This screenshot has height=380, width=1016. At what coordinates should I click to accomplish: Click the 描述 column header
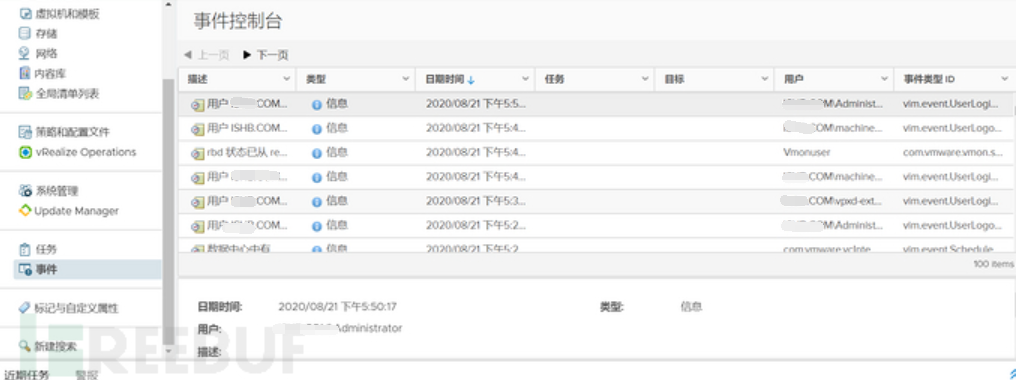(x=198, y=79)
